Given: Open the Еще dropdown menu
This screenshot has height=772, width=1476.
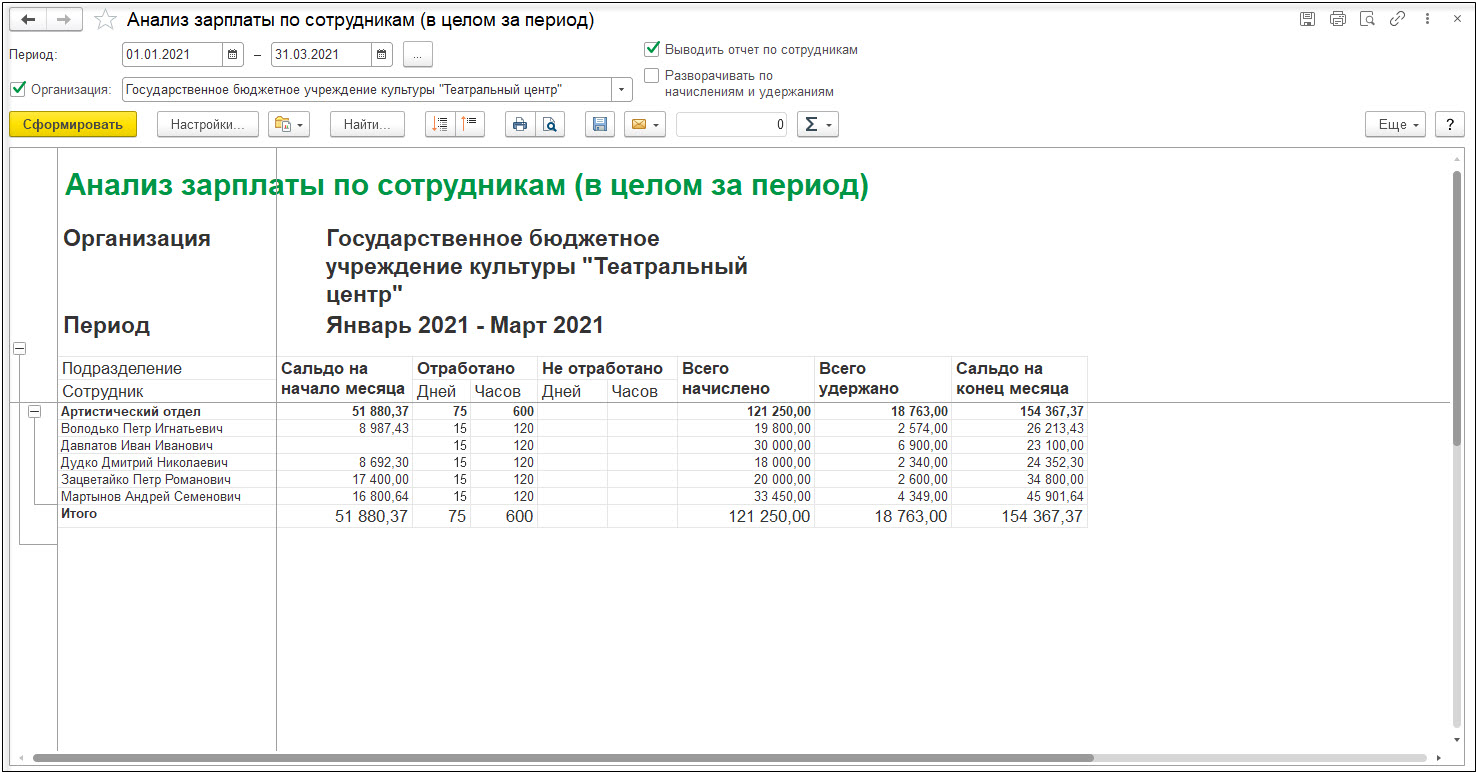Looking at the screenshot, I should pyautogui.click(x=1396, y=124).
